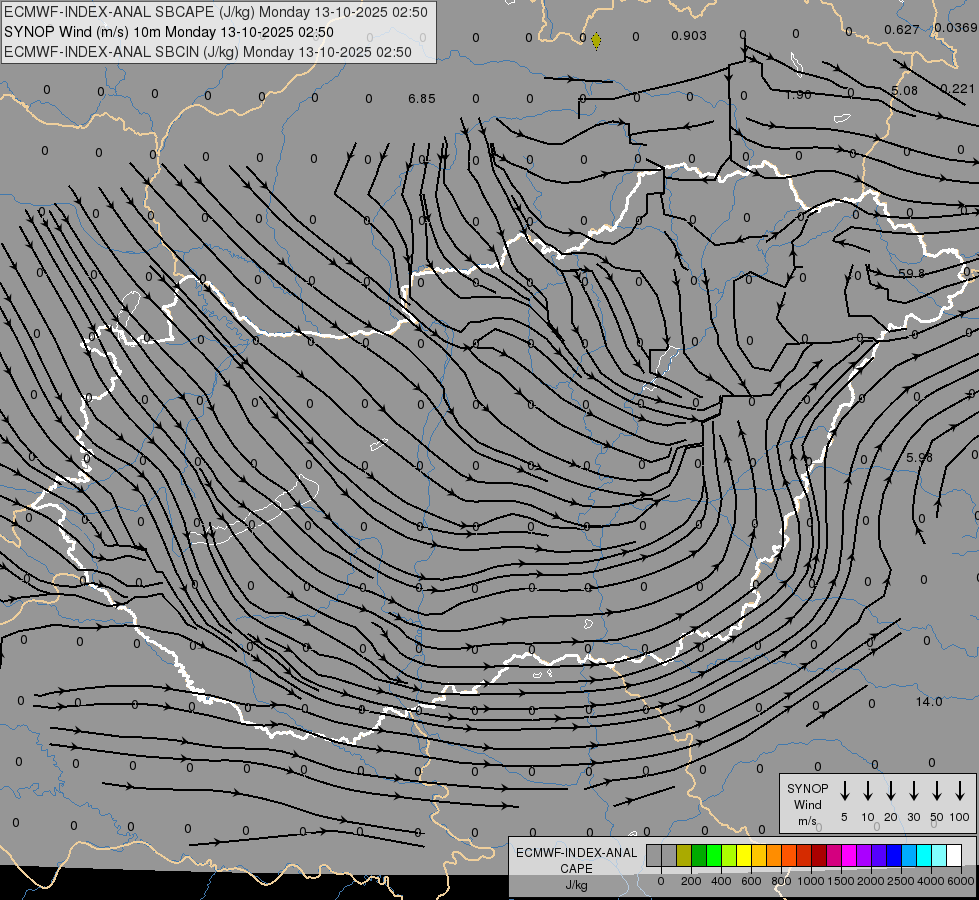Click the 6000 tick label in CAPE legend
This screenshot has width=979, height=900.
(961, 881)
